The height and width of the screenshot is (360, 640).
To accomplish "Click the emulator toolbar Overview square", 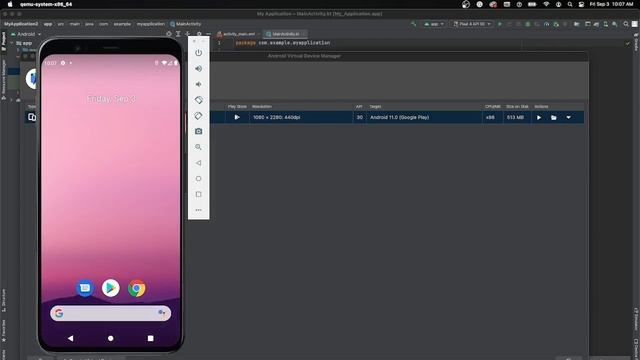I will 198,194.
